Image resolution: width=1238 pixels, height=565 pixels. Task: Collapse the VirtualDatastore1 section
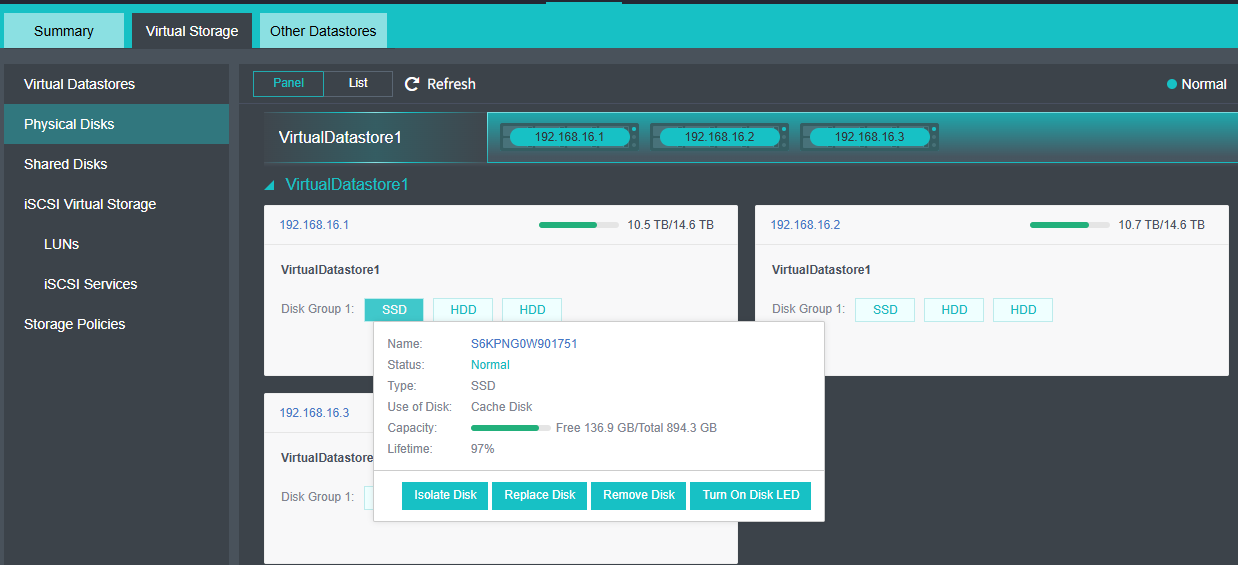(x=269, y=185)
